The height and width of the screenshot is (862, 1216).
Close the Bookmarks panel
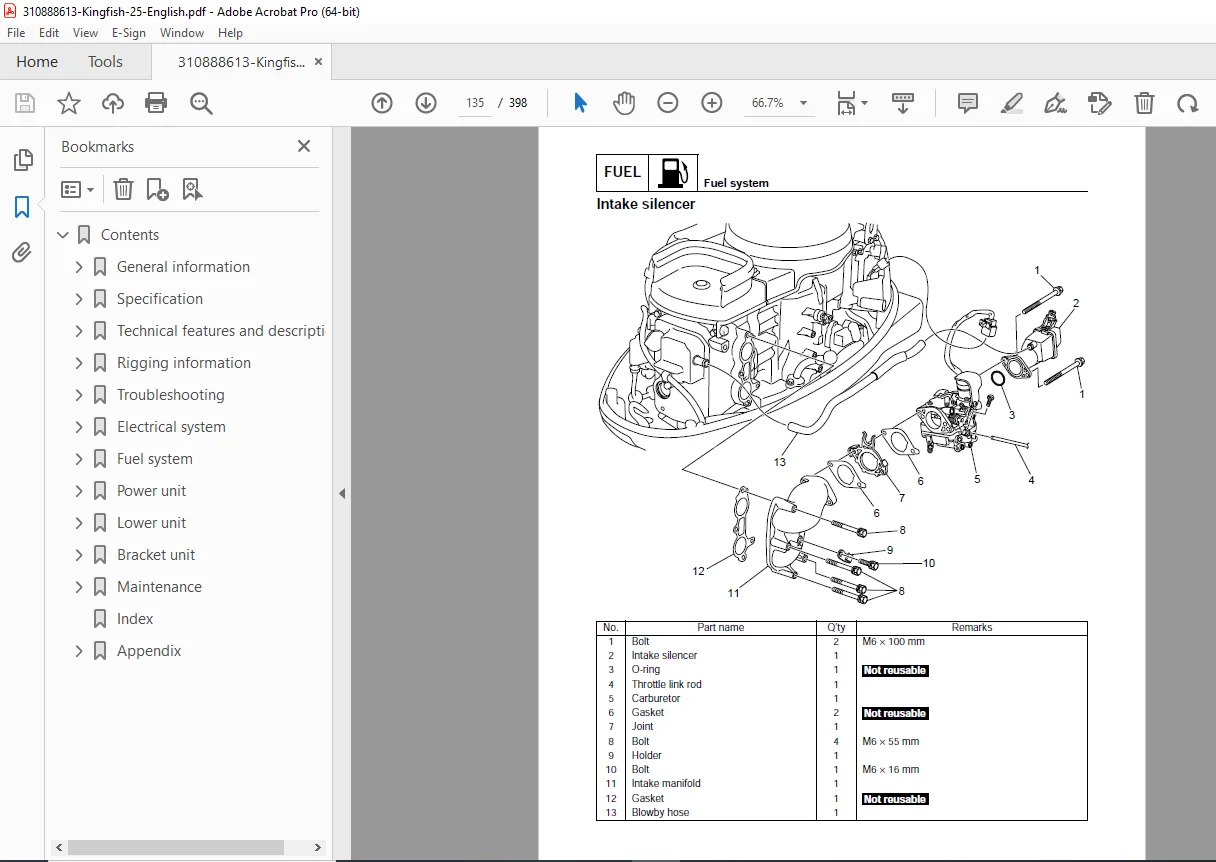coord(304,146)
